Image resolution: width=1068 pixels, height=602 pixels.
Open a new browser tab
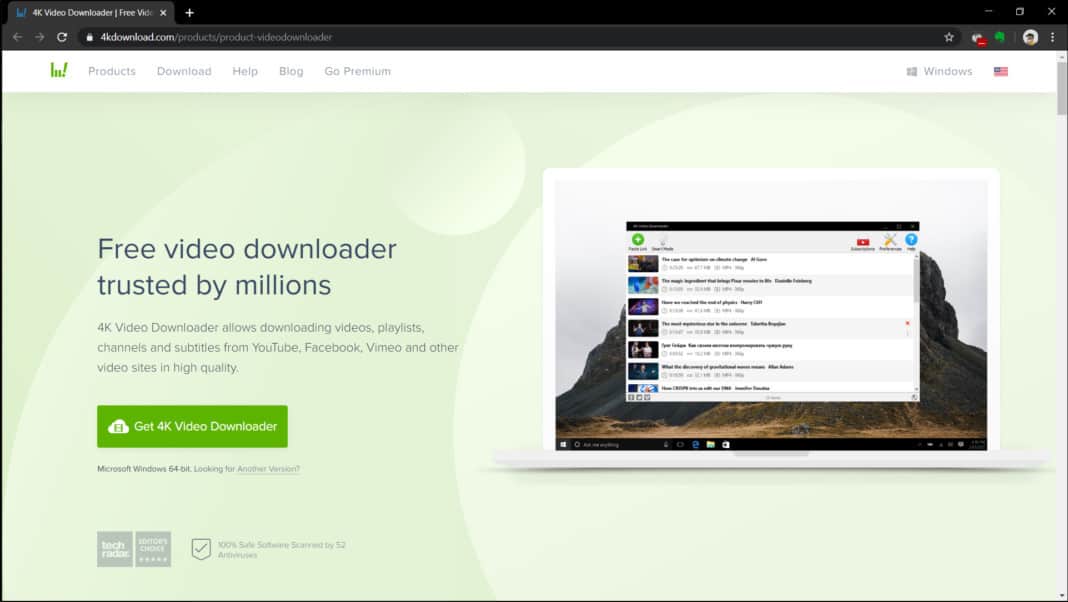click(189, 12)
